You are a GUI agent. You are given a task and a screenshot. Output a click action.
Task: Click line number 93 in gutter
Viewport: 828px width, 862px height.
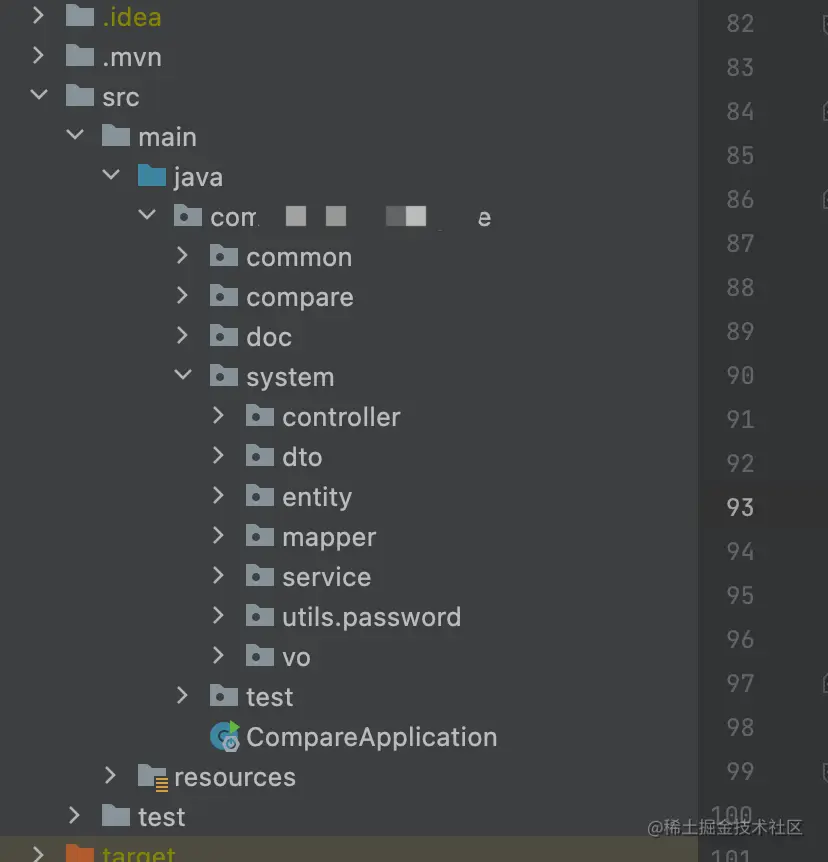pos(740,507)
